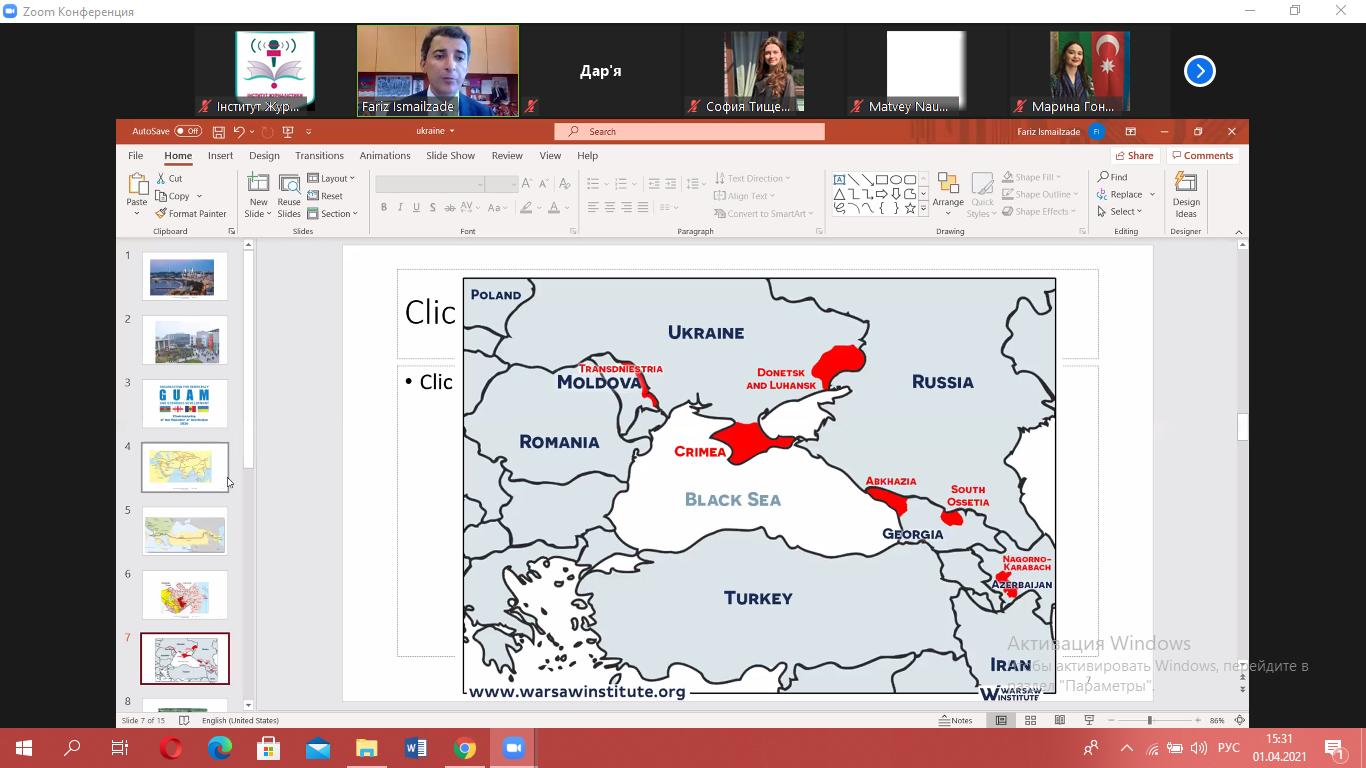The height and width of the screenshot is (768, 1366).
Task: Click Fit slide to window icon
Action: coord(1240,720)
